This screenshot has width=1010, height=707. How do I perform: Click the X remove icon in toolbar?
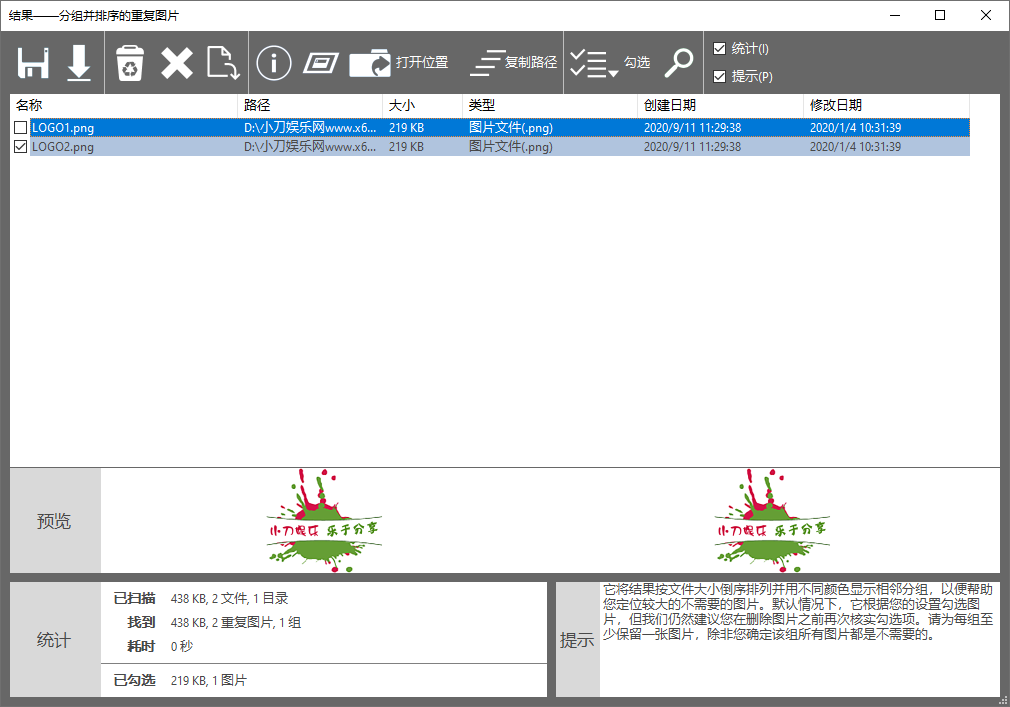[177, 63]
